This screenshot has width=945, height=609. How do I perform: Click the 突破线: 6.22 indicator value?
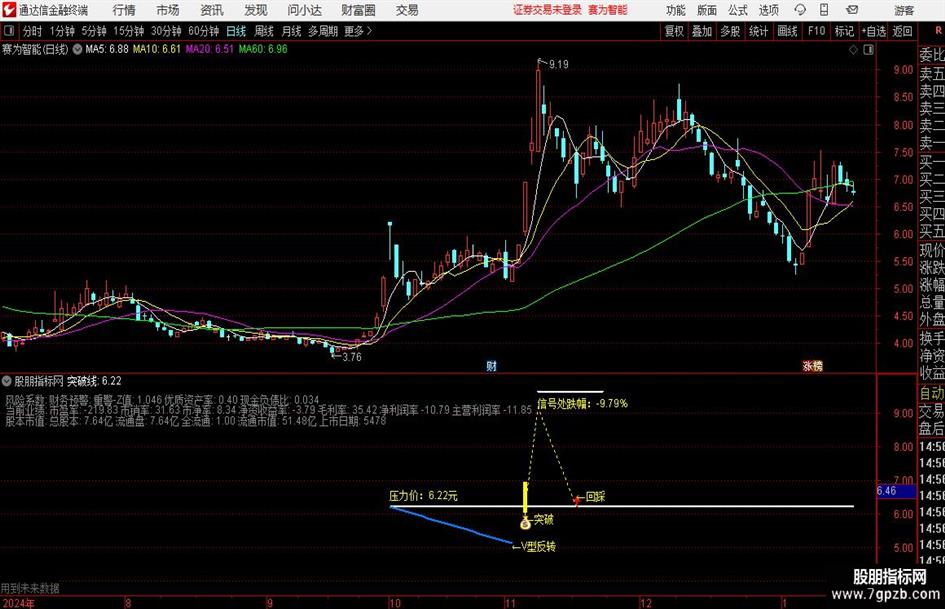94,380
